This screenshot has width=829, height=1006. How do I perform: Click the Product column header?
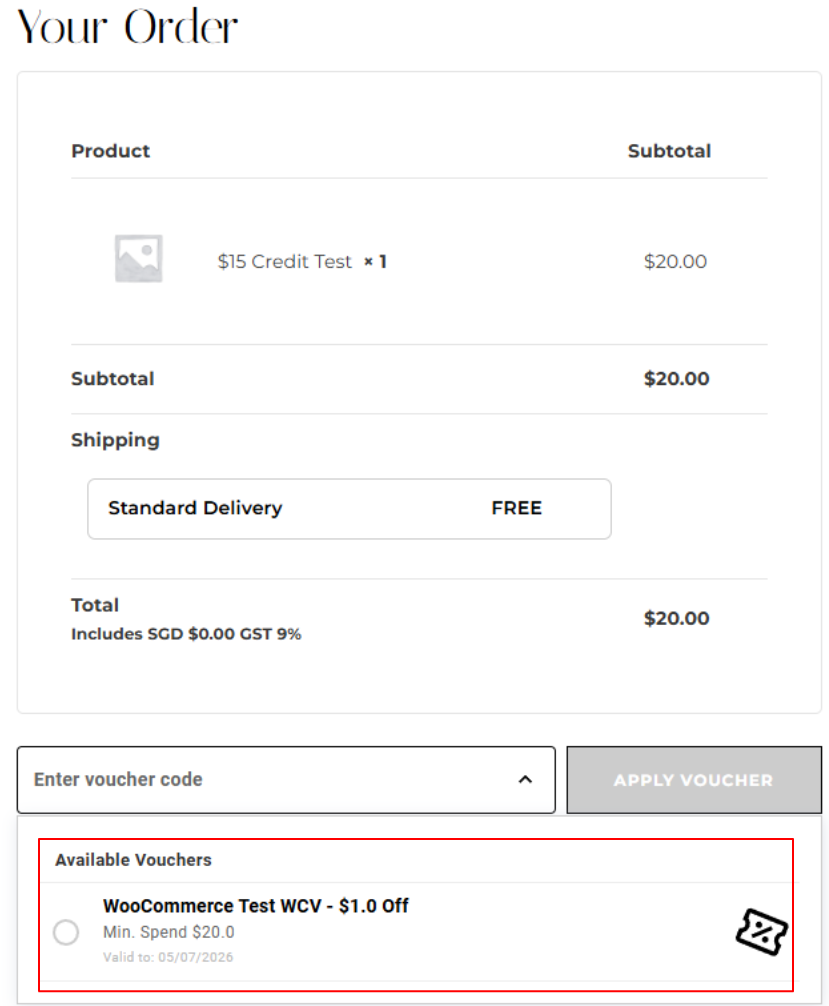click(x=110, y=151)
